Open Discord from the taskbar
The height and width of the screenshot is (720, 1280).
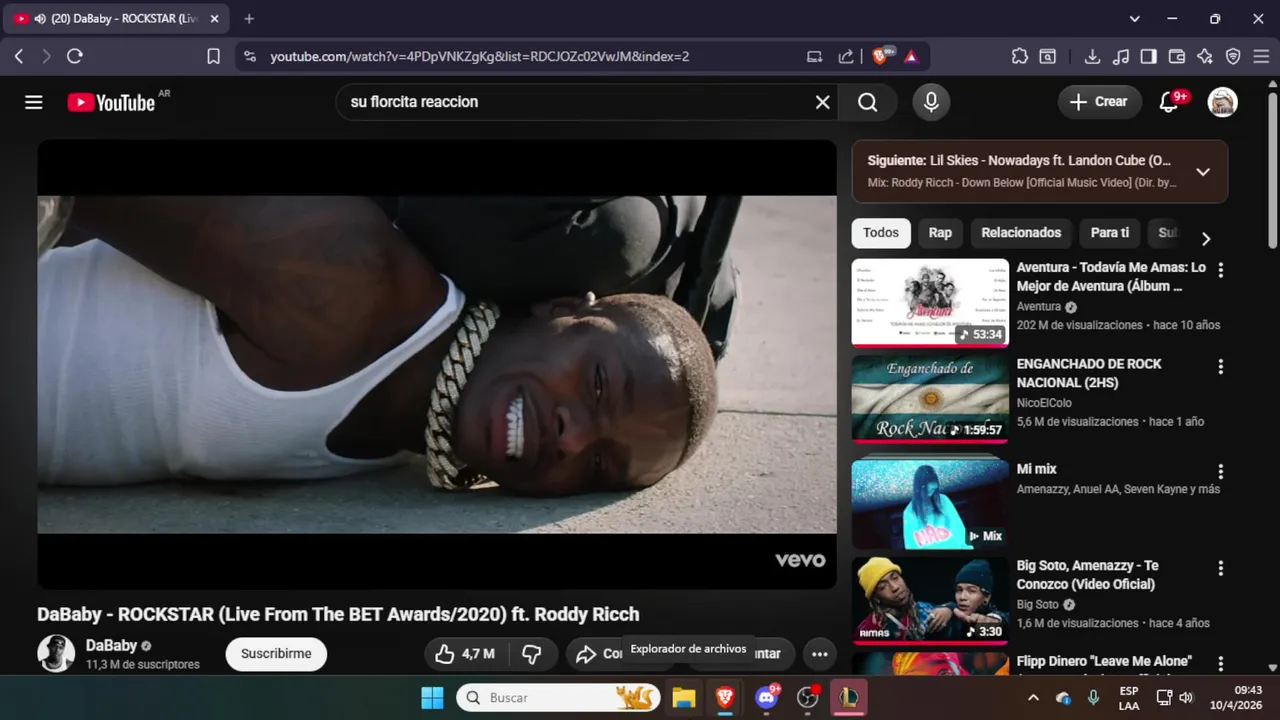[767, 698]
